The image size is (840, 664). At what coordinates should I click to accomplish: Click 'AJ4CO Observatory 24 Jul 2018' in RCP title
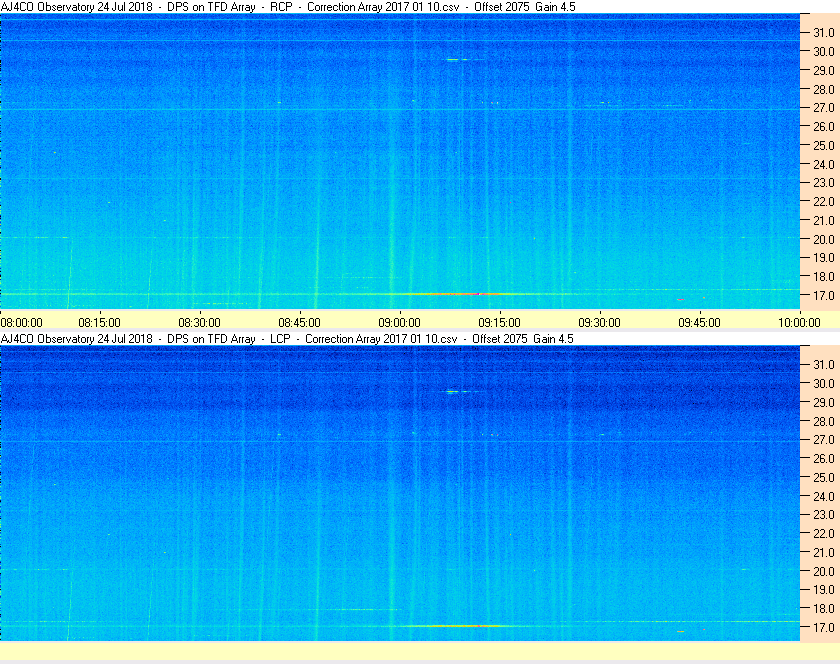click(x=77, y=7)
